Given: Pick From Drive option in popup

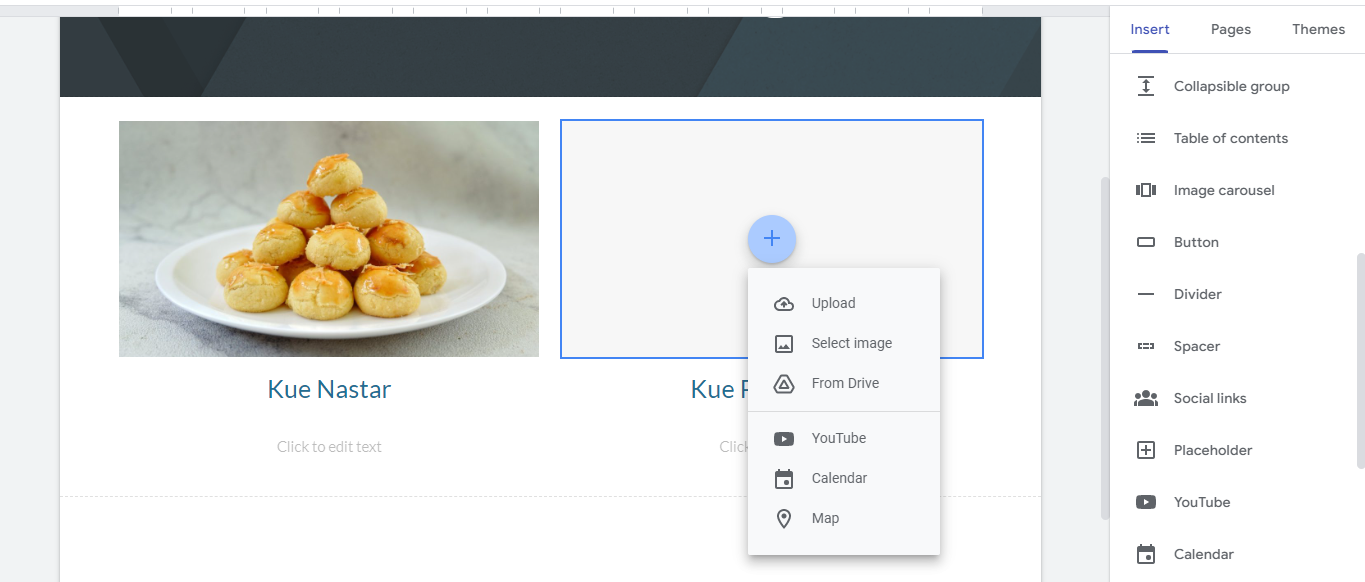Looking at the screenshot, I should (844, 383).
